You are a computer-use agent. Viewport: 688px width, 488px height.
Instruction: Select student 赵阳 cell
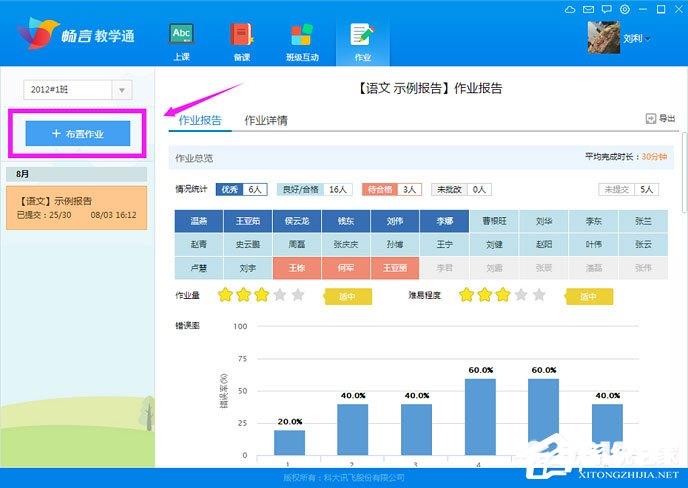[544, 244]
